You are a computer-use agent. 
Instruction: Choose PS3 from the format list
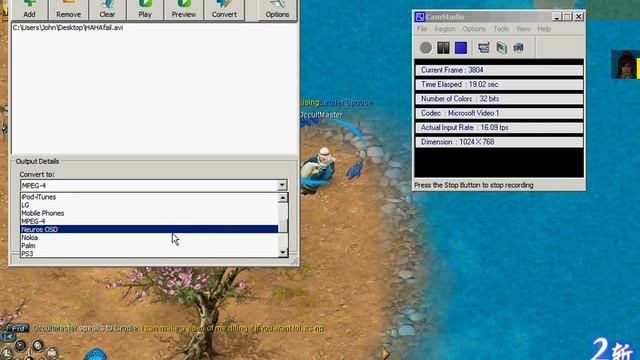pos(149,253)
